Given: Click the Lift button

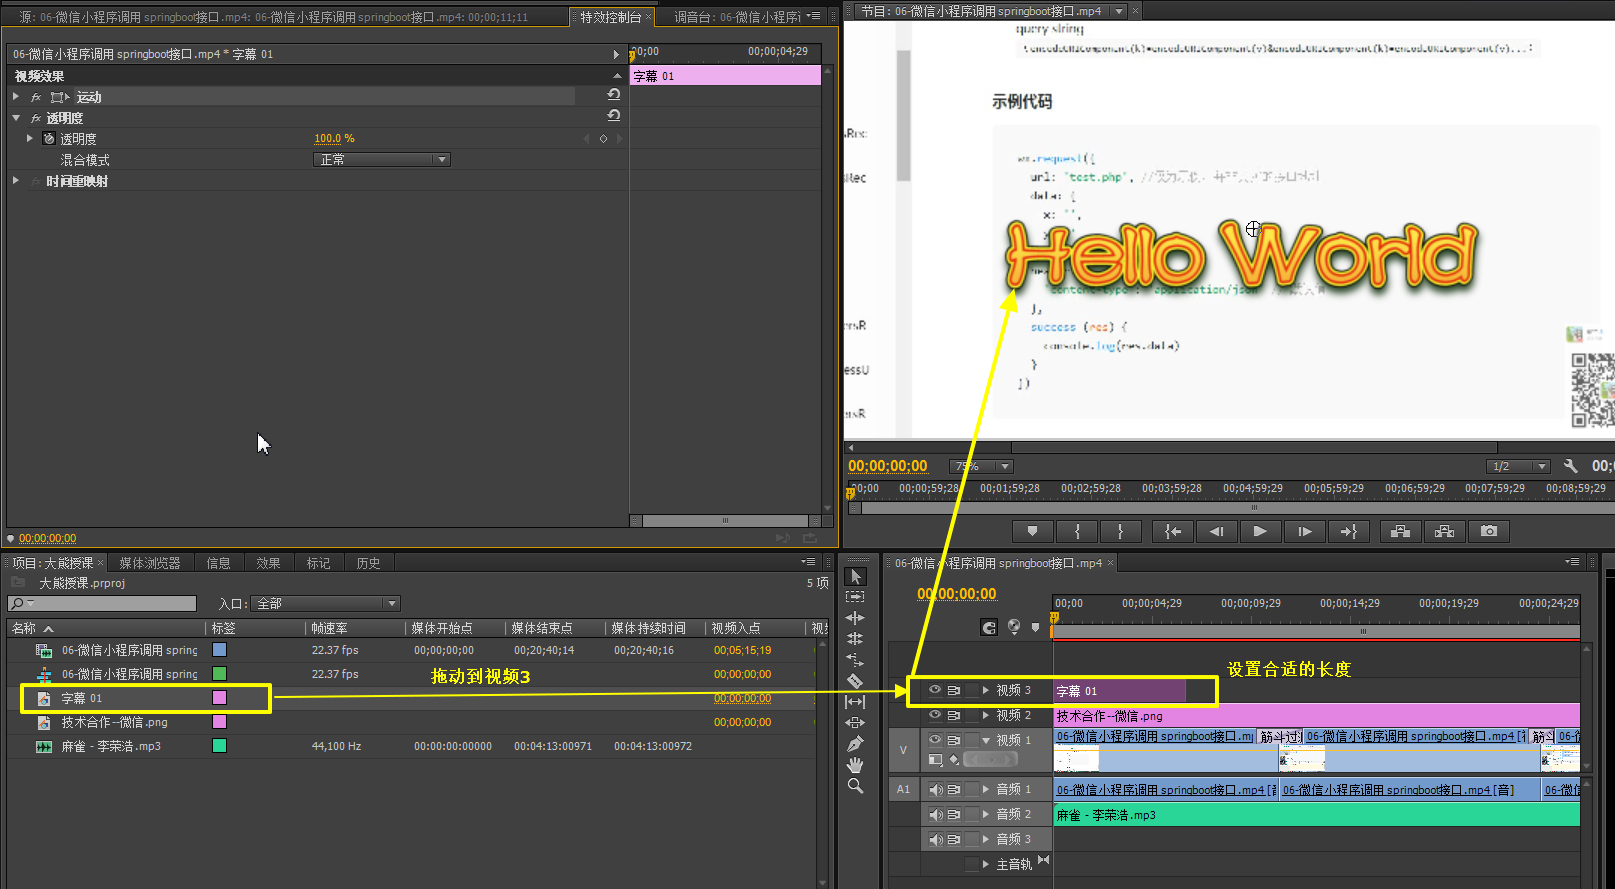Looking at the screenshot, I should tap(1400, 531).
